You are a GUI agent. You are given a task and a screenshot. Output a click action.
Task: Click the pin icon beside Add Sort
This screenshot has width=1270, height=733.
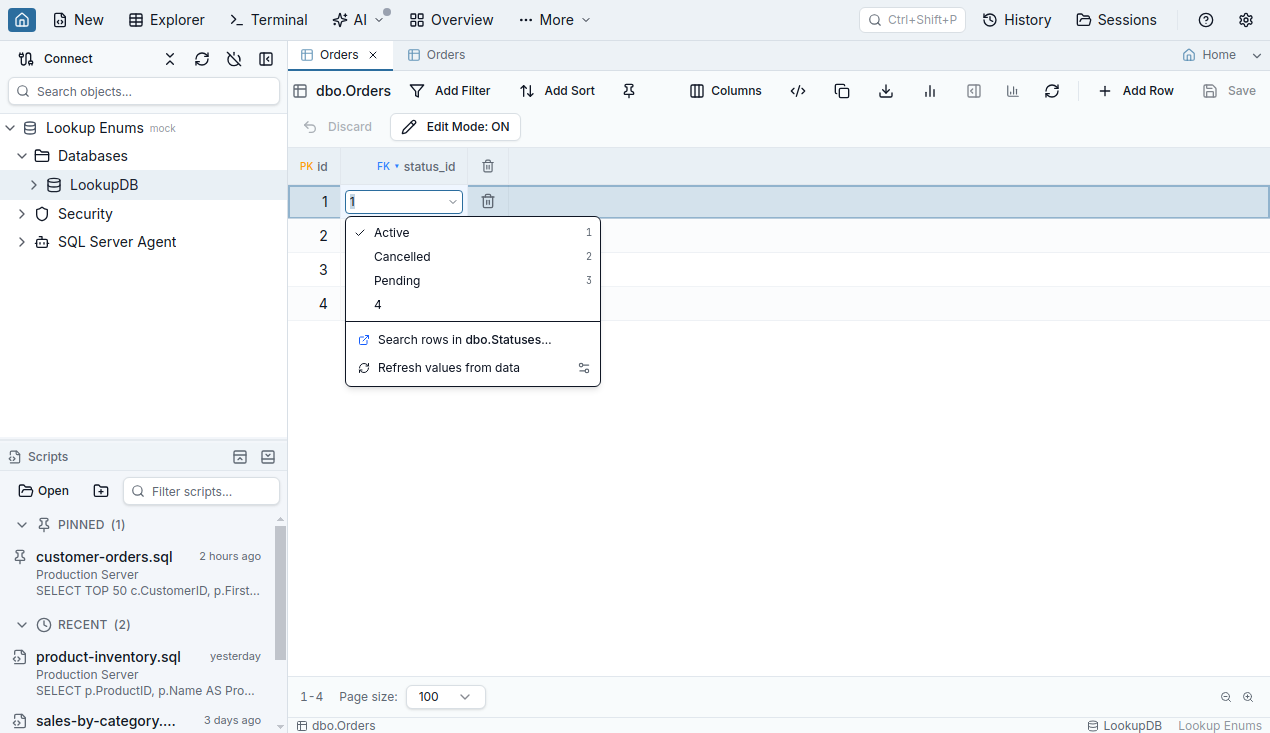(x=629, y=91)
